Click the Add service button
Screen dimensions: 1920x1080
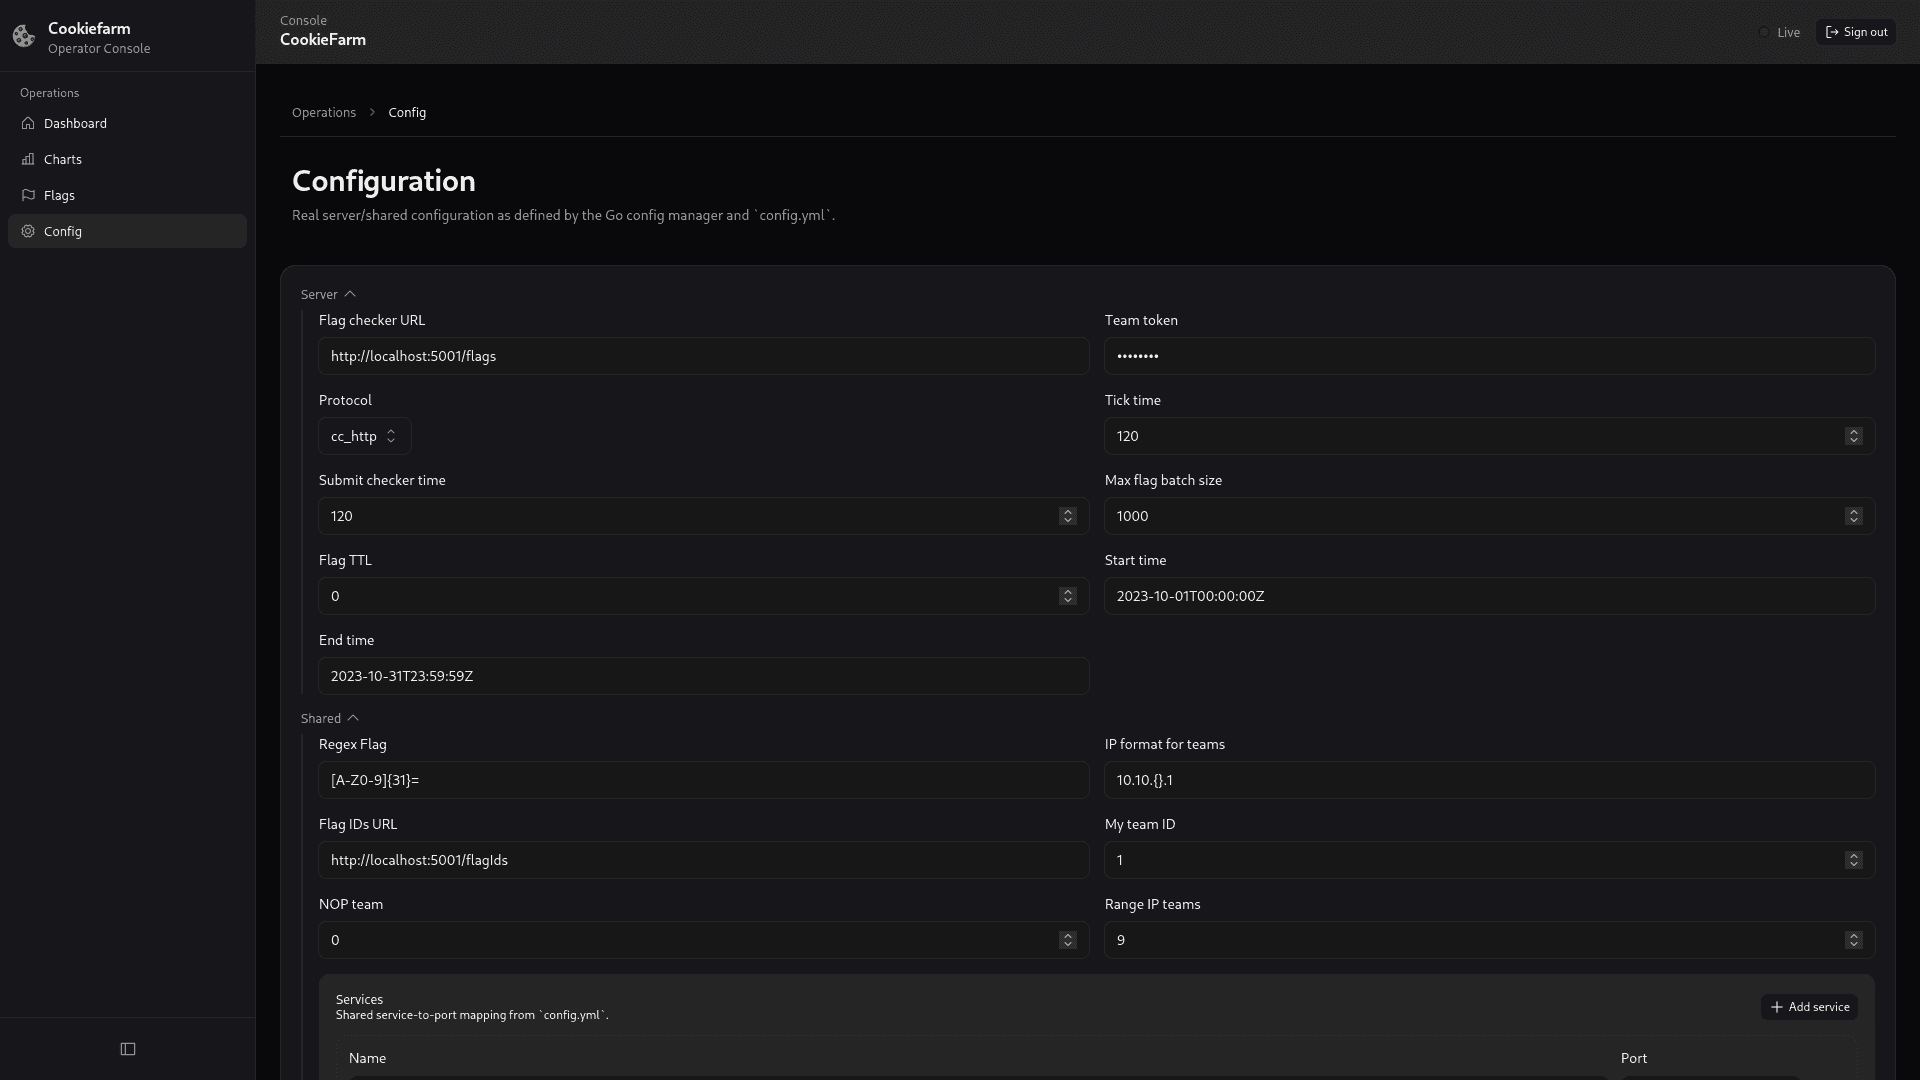pos(1809,1007)
